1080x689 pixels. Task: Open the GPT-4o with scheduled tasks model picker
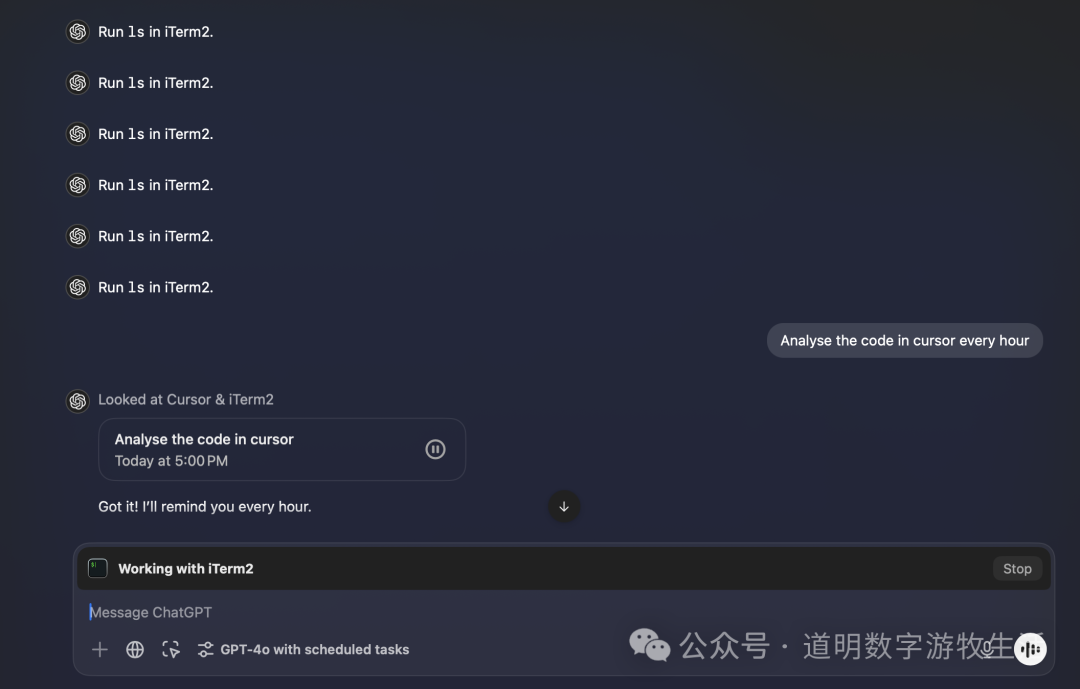(x=303, y=649)
